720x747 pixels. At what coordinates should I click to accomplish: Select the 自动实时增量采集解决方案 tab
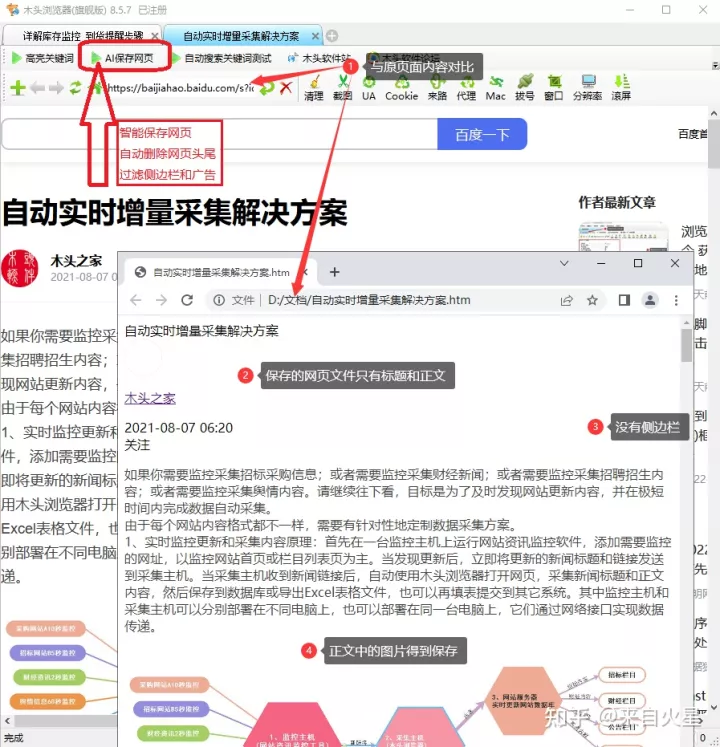tap(242, 36)
